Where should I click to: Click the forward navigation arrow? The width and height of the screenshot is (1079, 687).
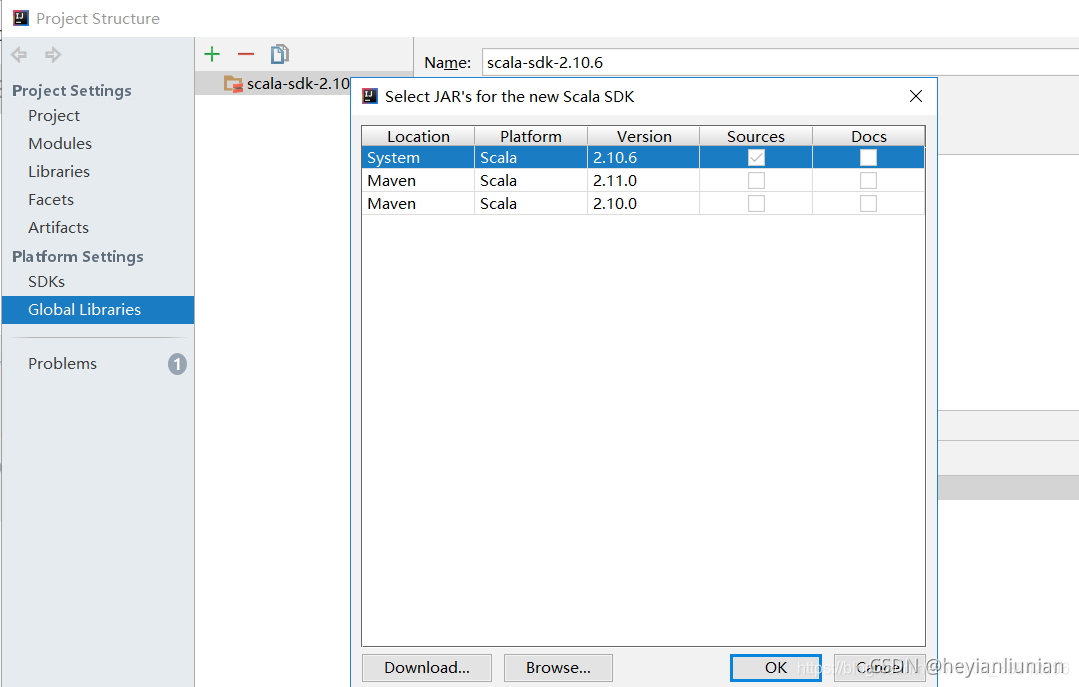52,54
